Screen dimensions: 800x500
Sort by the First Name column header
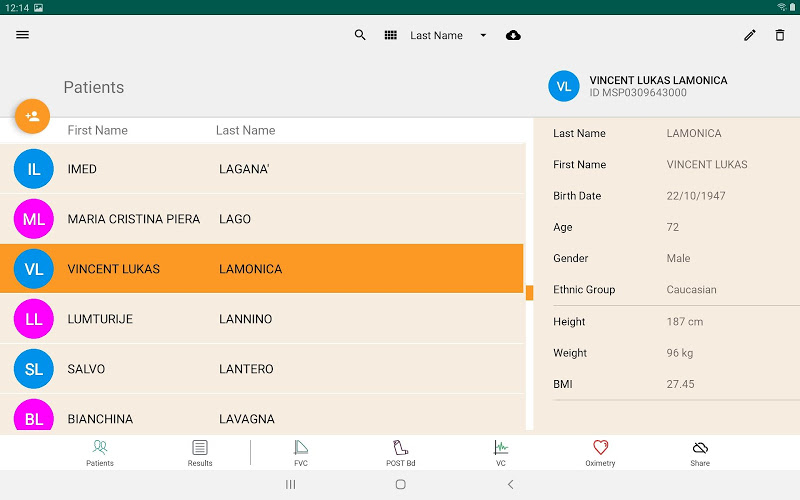coord(97,130)
